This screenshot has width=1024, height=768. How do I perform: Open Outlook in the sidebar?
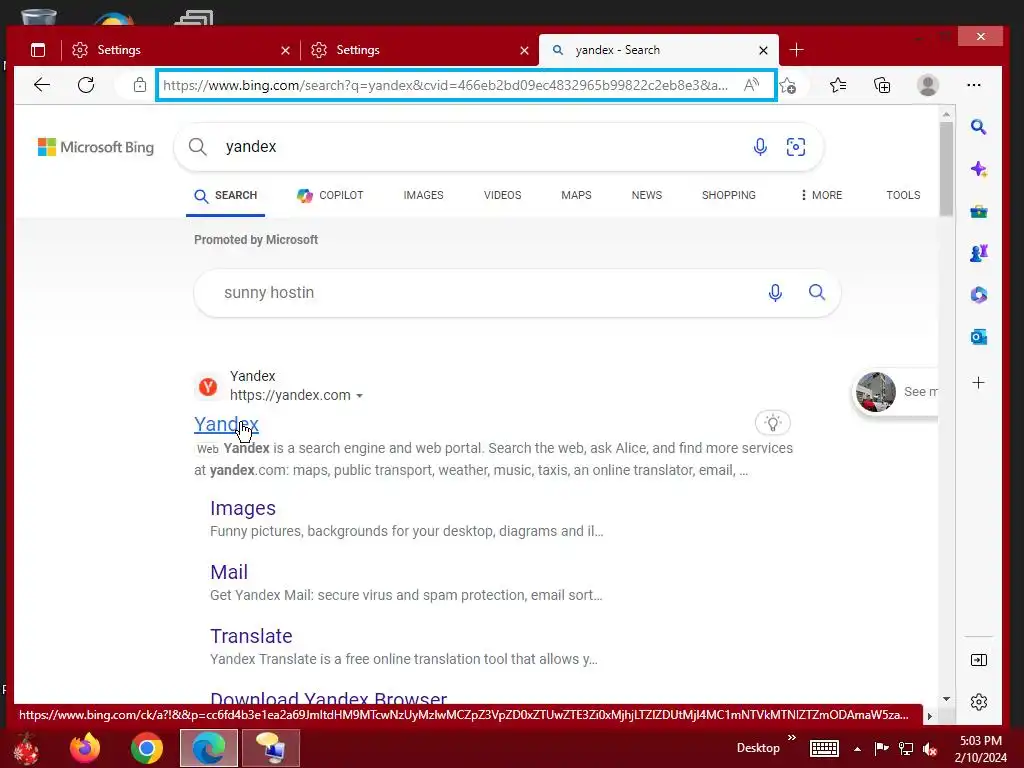(x=978, y=337)
